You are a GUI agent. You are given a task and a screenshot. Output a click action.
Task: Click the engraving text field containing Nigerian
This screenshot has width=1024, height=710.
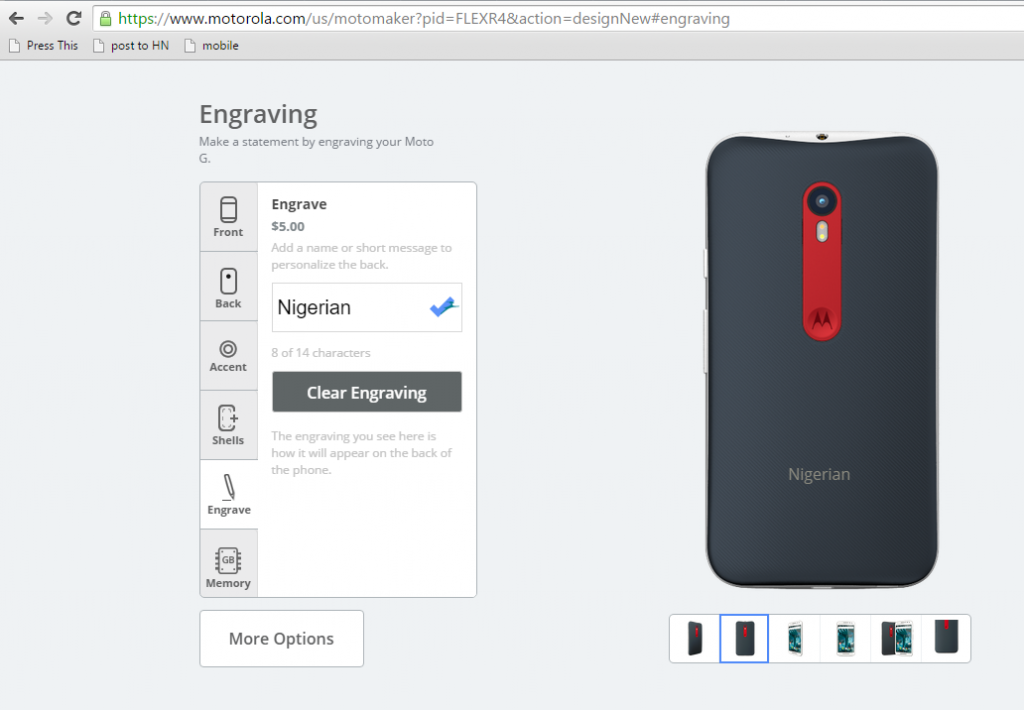366,307
